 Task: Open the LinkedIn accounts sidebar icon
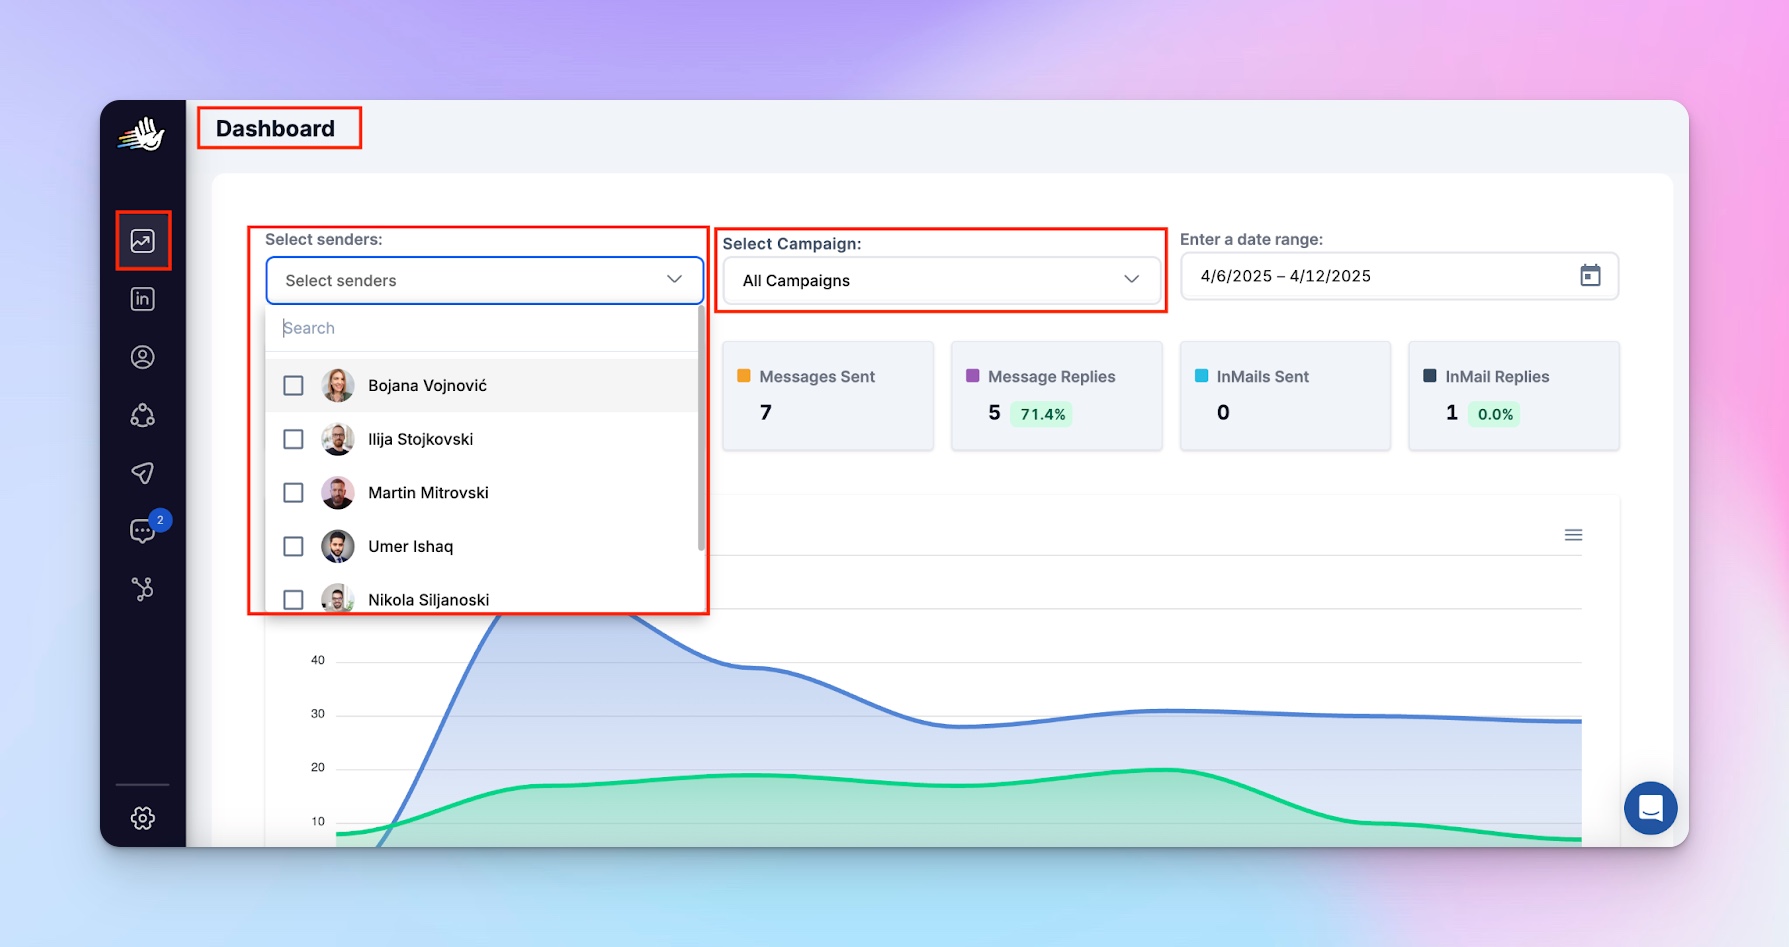click(x=143, y=299)
